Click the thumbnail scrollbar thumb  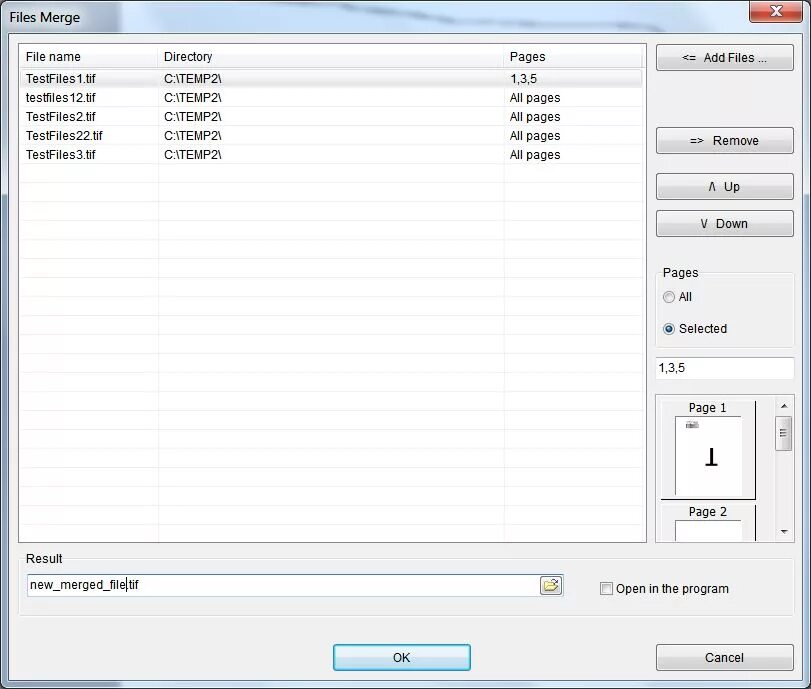784,433
